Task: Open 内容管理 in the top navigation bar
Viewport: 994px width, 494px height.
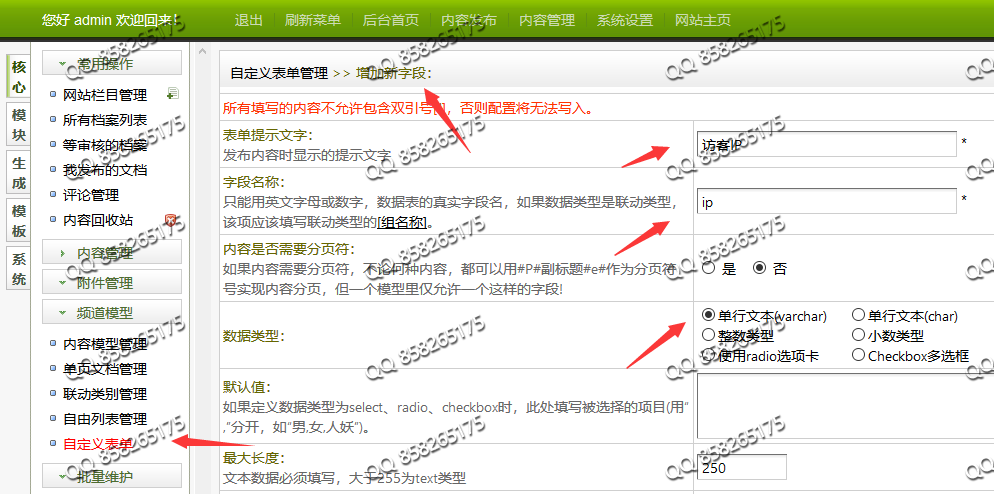Action: pyautogui.click(x=547, y=20)
